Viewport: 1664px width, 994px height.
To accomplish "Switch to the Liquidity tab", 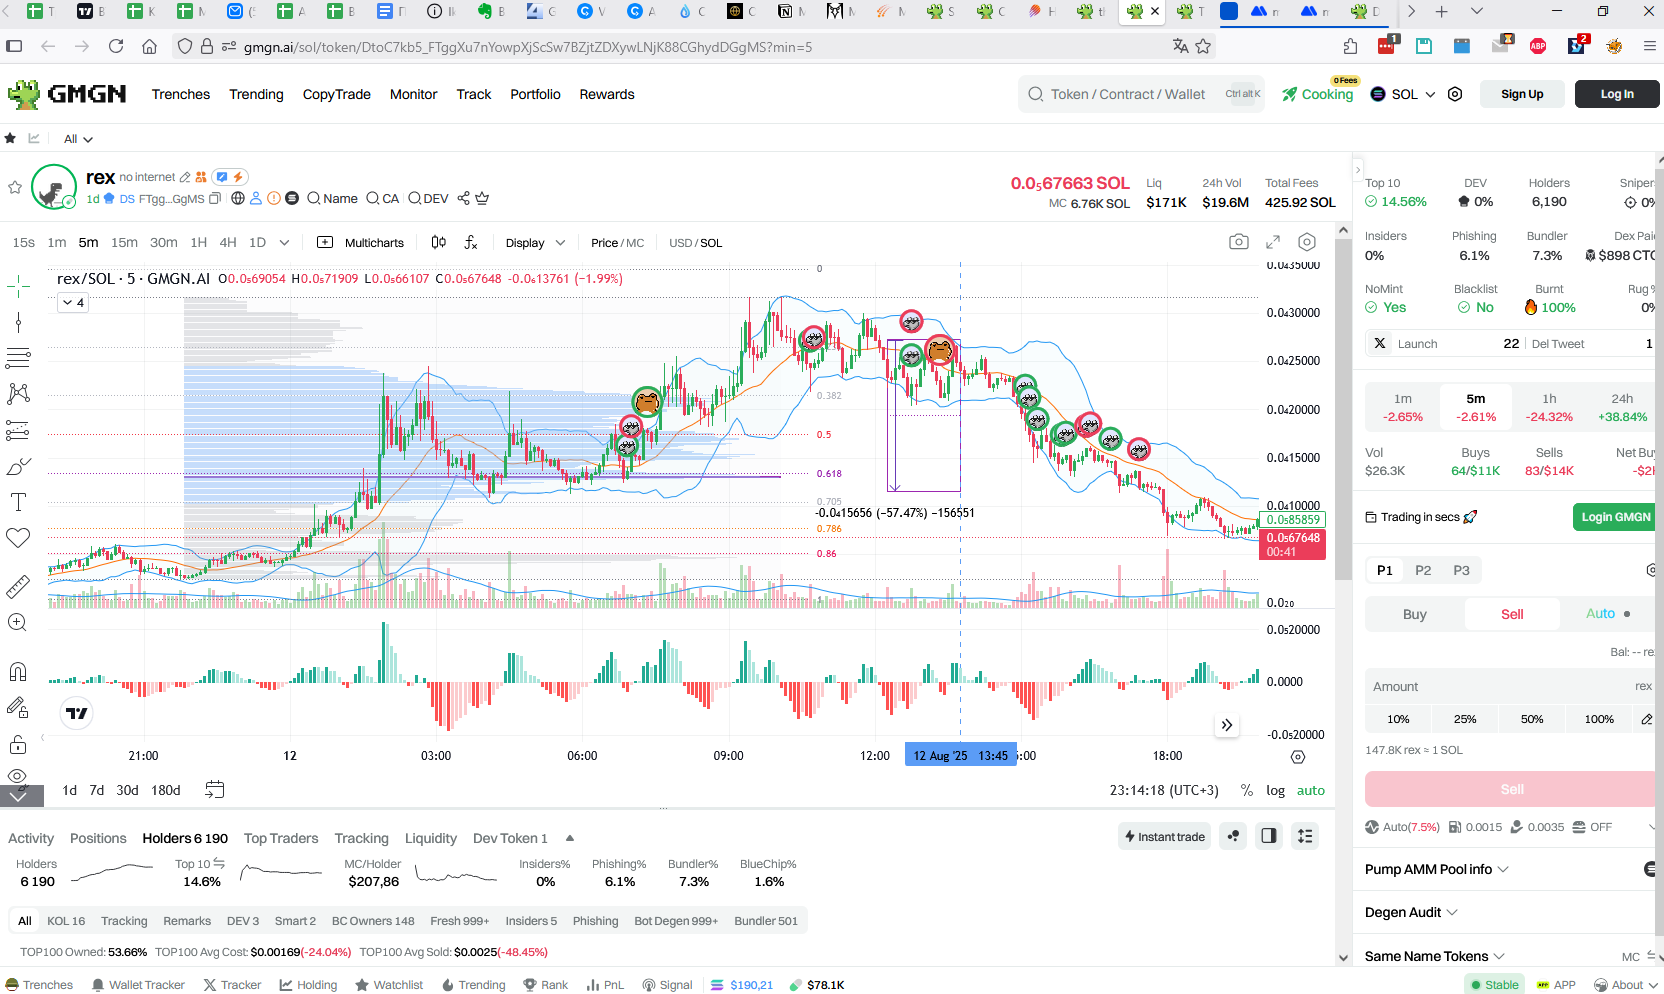I will 431,838.
